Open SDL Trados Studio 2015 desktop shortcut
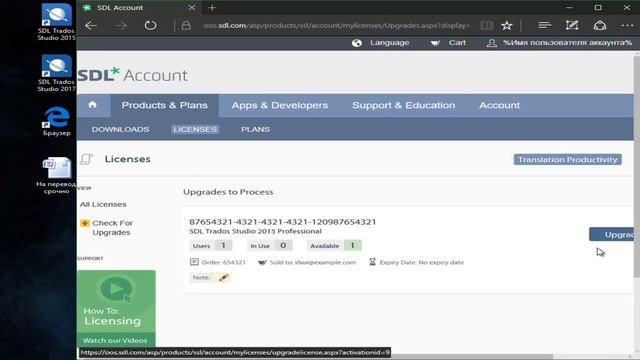 [x=56, y=22]
